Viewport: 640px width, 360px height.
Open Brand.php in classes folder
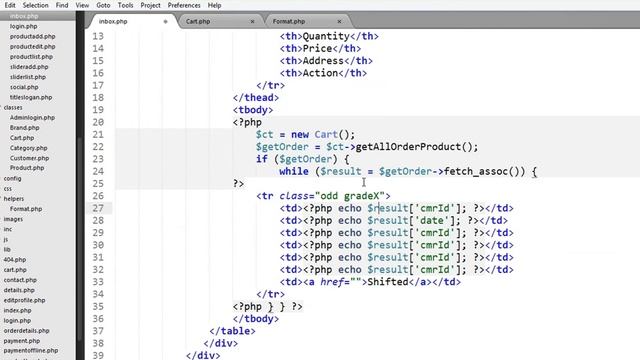[x=24, y=128]
